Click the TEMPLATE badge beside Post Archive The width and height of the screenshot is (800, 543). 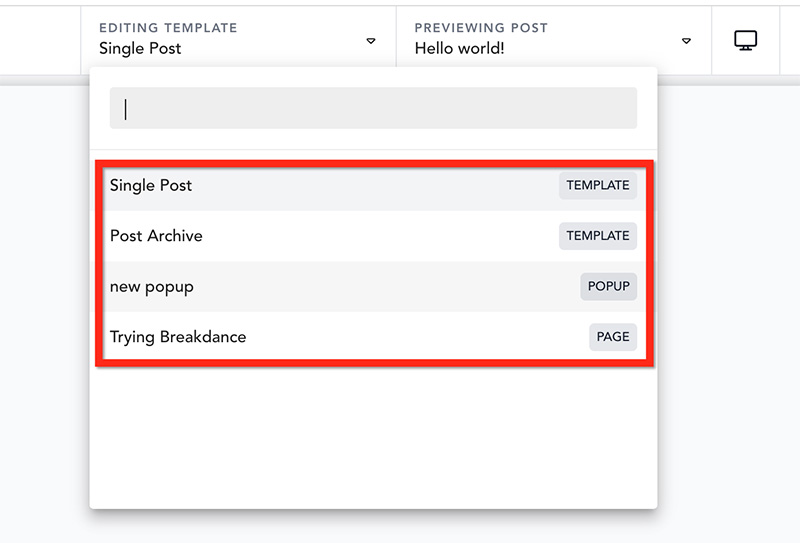(x=597, y=236)
